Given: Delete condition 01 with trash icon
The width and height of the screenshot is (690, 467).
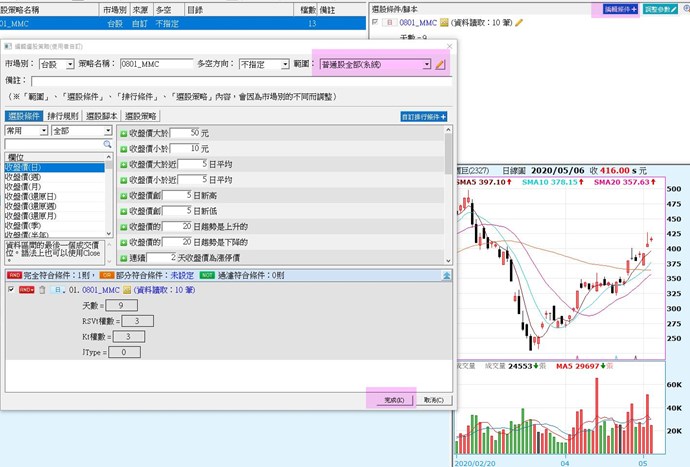Looking at the screenshot, I should point(42,290).
